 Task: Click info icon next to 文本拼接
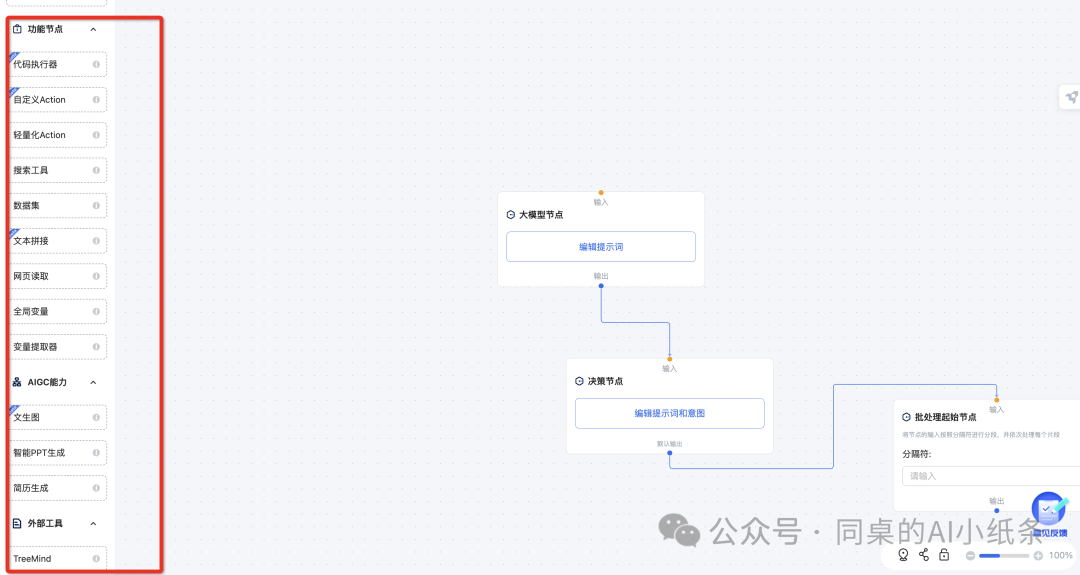(x=96, y=241)
